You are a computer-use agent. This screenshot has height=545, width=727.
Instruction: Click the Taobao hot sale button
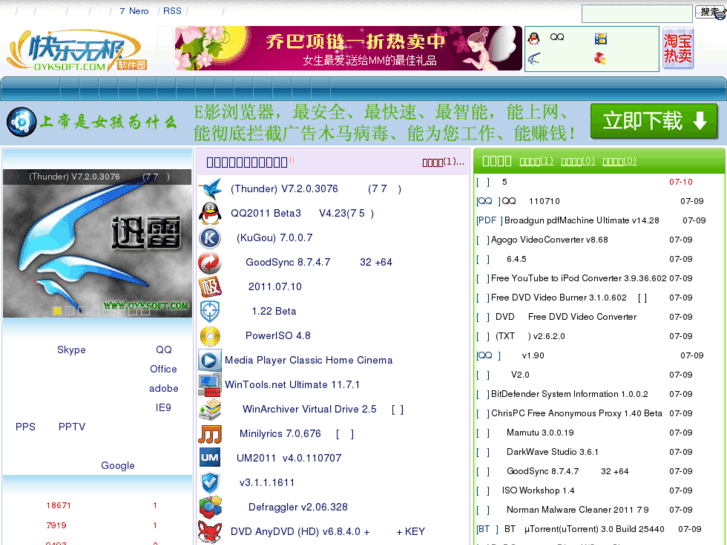pyautogui.click(x=678, y=48)
